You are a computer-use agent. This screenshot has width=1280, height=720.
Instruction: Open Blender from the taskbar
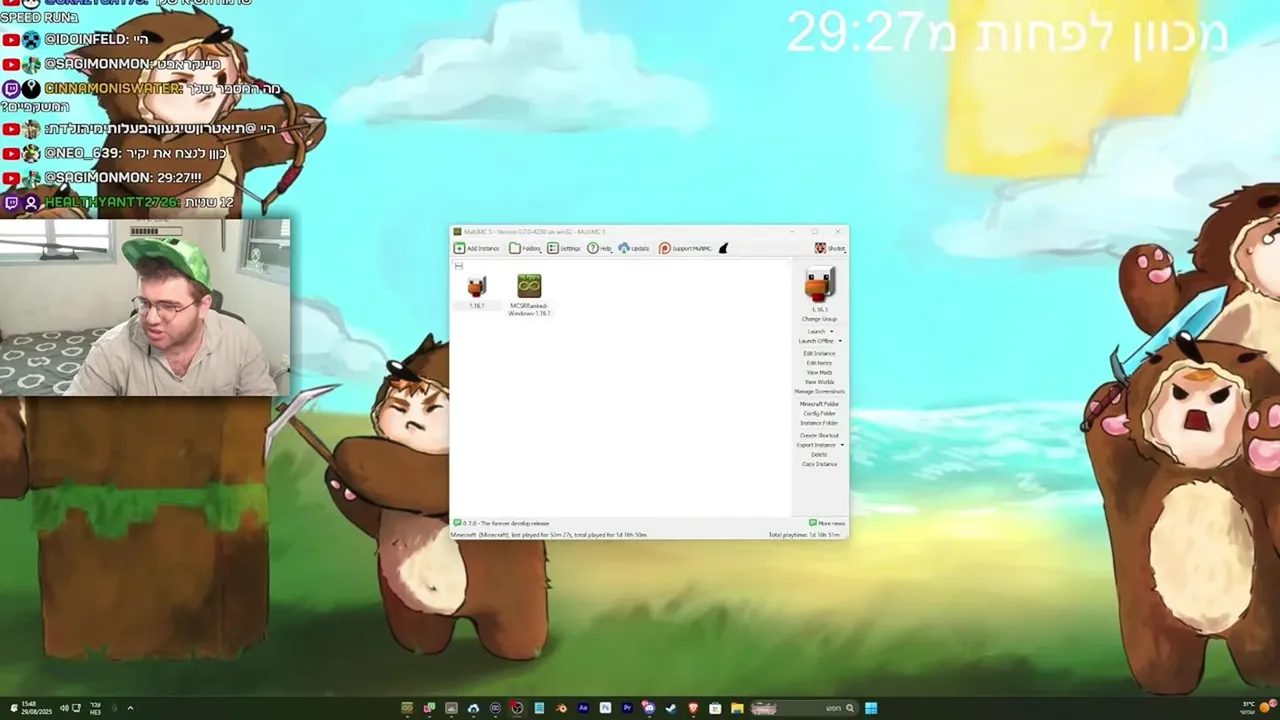[561, 708]
